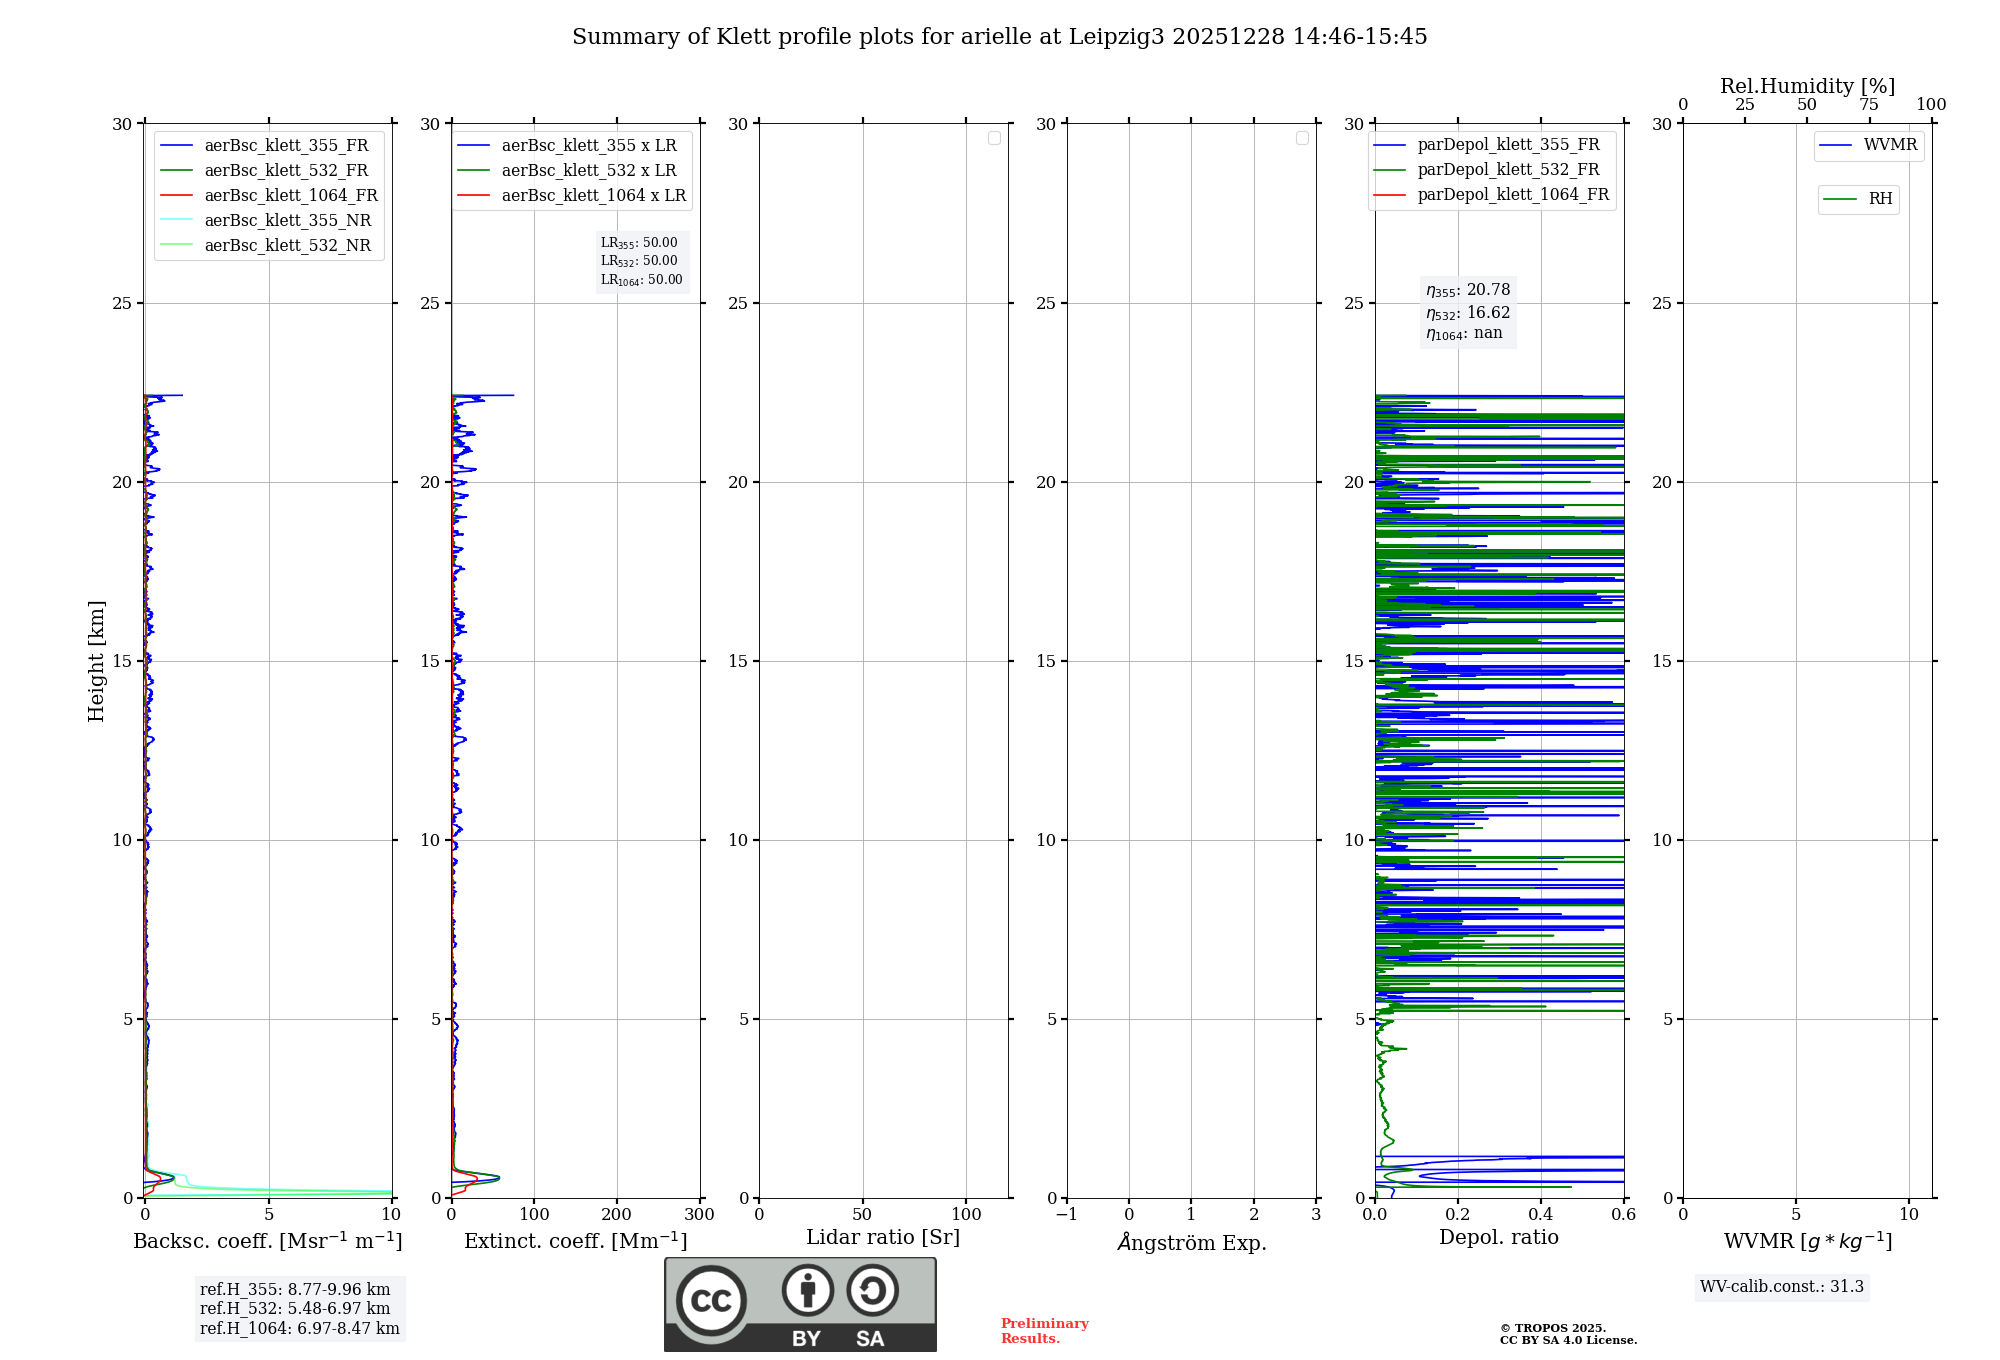Screen dimensions: 2000x1360
Task: Click the Rel.Humidity top axis label
Action: point(1807,86)
